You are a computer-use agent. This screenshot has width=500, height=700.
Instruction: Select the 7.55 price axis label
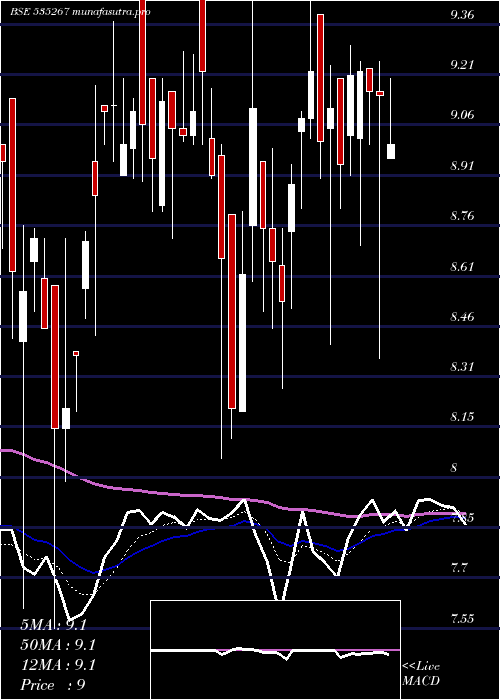(462, 619)
